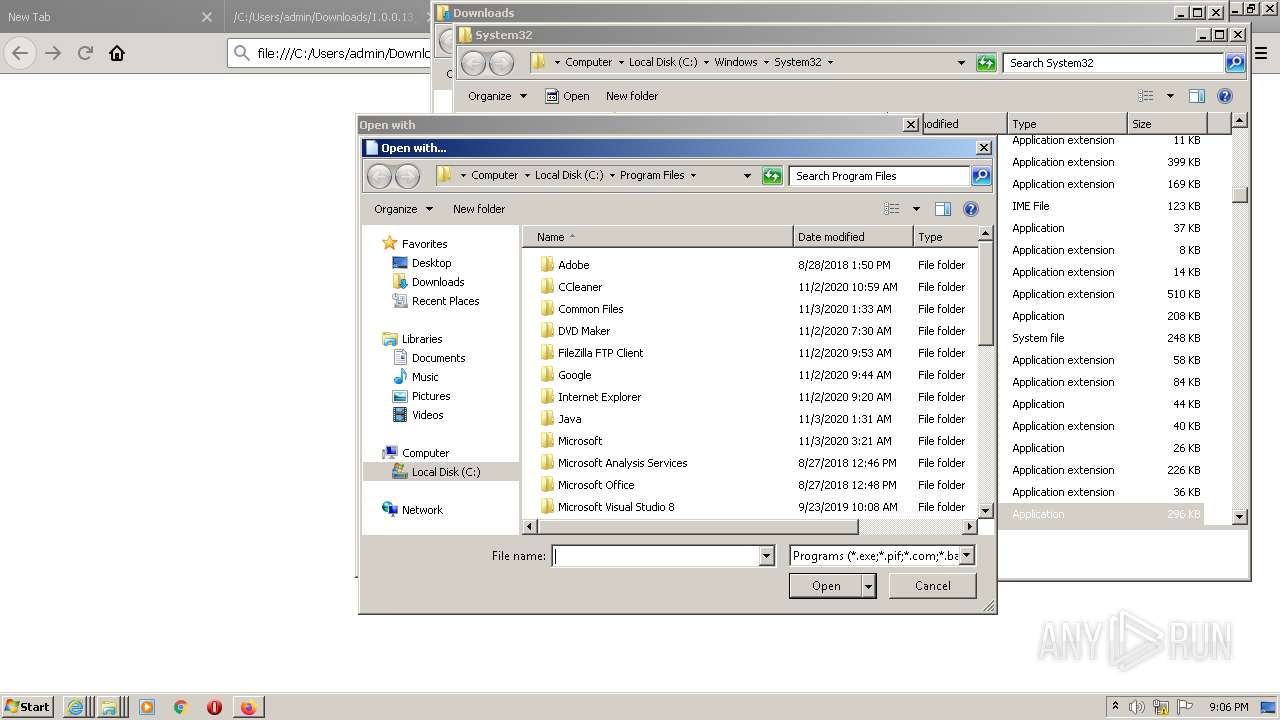Screen dimensions: 1280x720
Task: Expand the System32 address bar history dropdown
Action: pyautogui.click(x=961, y=63)
